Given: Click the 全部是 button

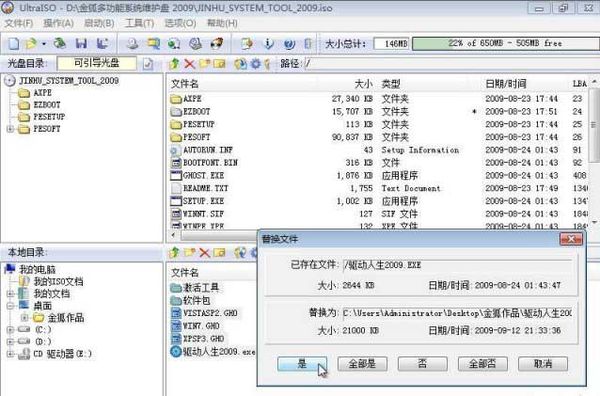Looking at the screenshot, I should pos(362,363).
